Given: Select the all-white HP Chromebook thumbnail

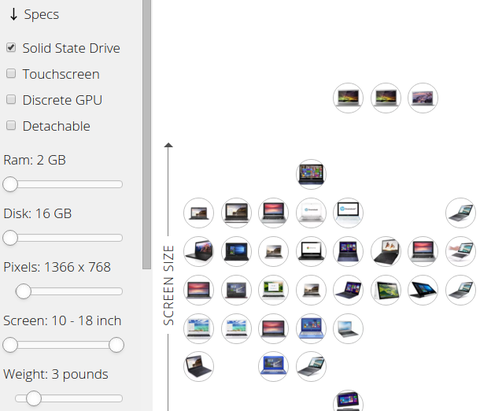Looking at the screenshot, I should click(x=311, y=213).
